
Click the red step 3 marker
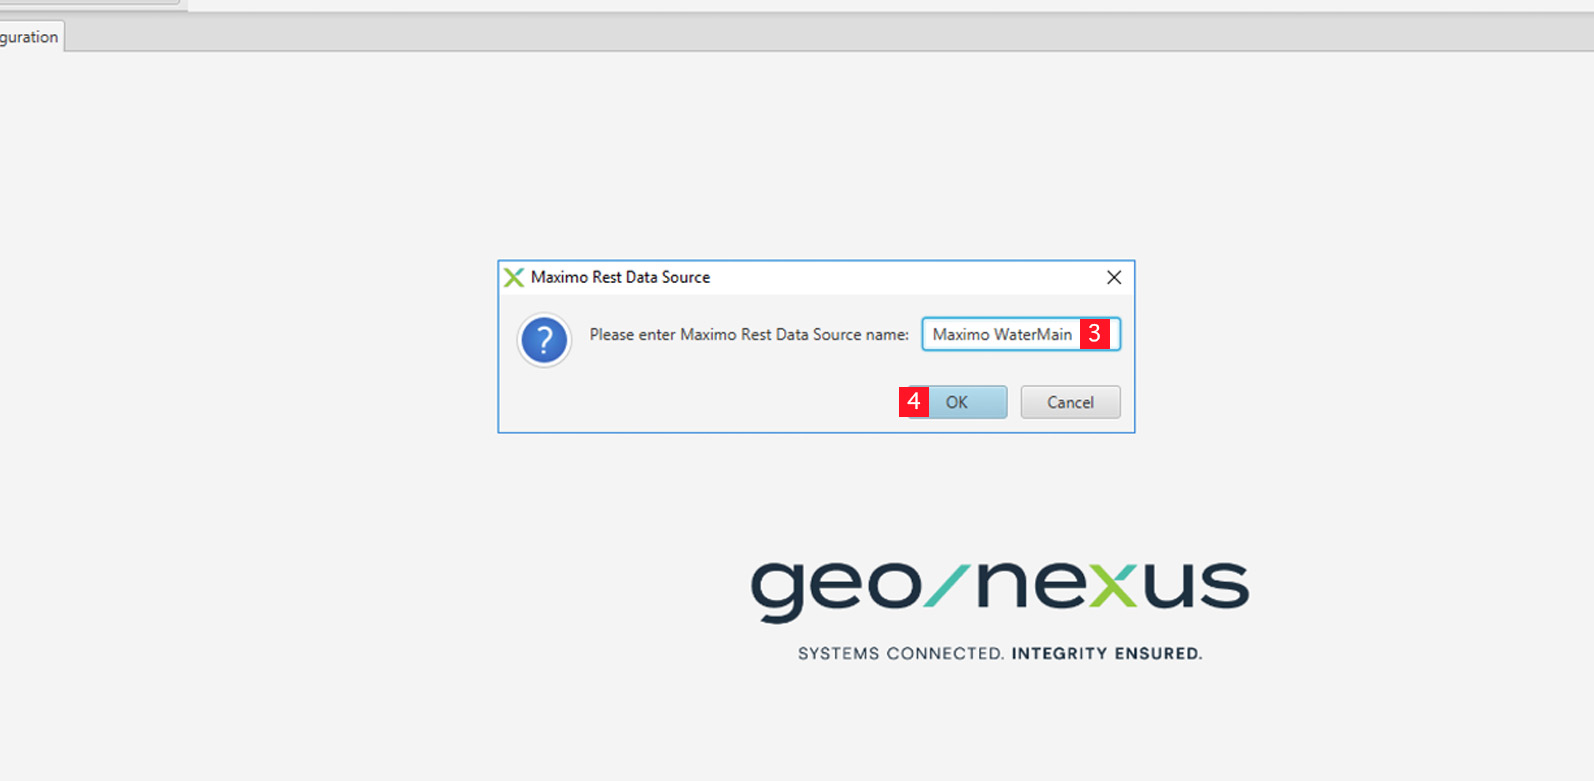point(1094,334)
